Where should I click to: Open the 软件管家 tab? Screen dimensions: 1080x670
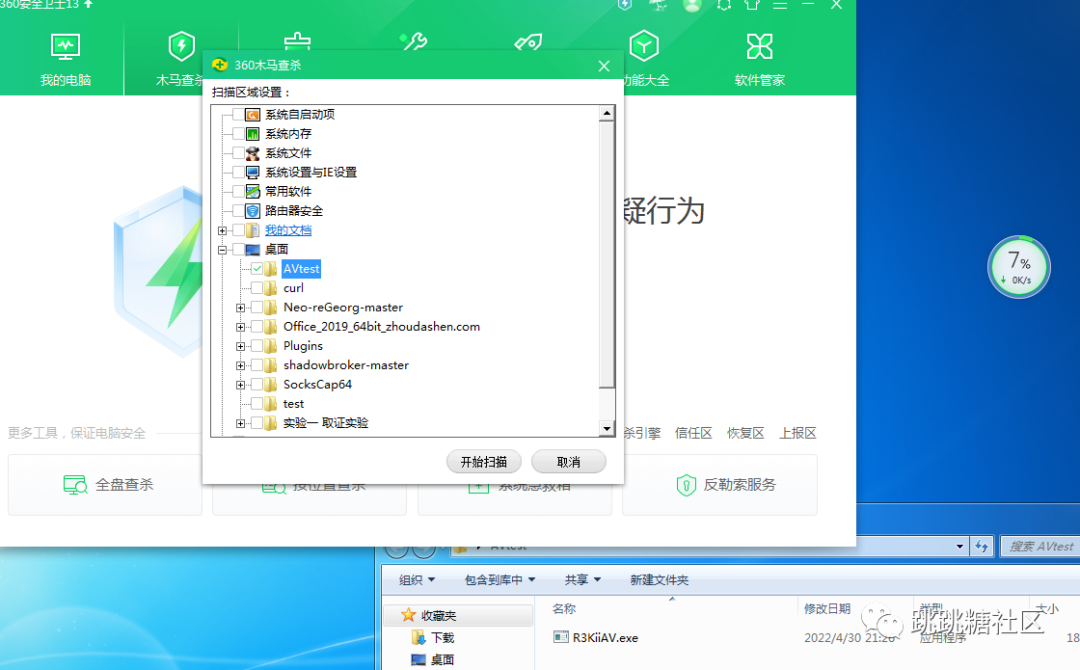point(759,61)
